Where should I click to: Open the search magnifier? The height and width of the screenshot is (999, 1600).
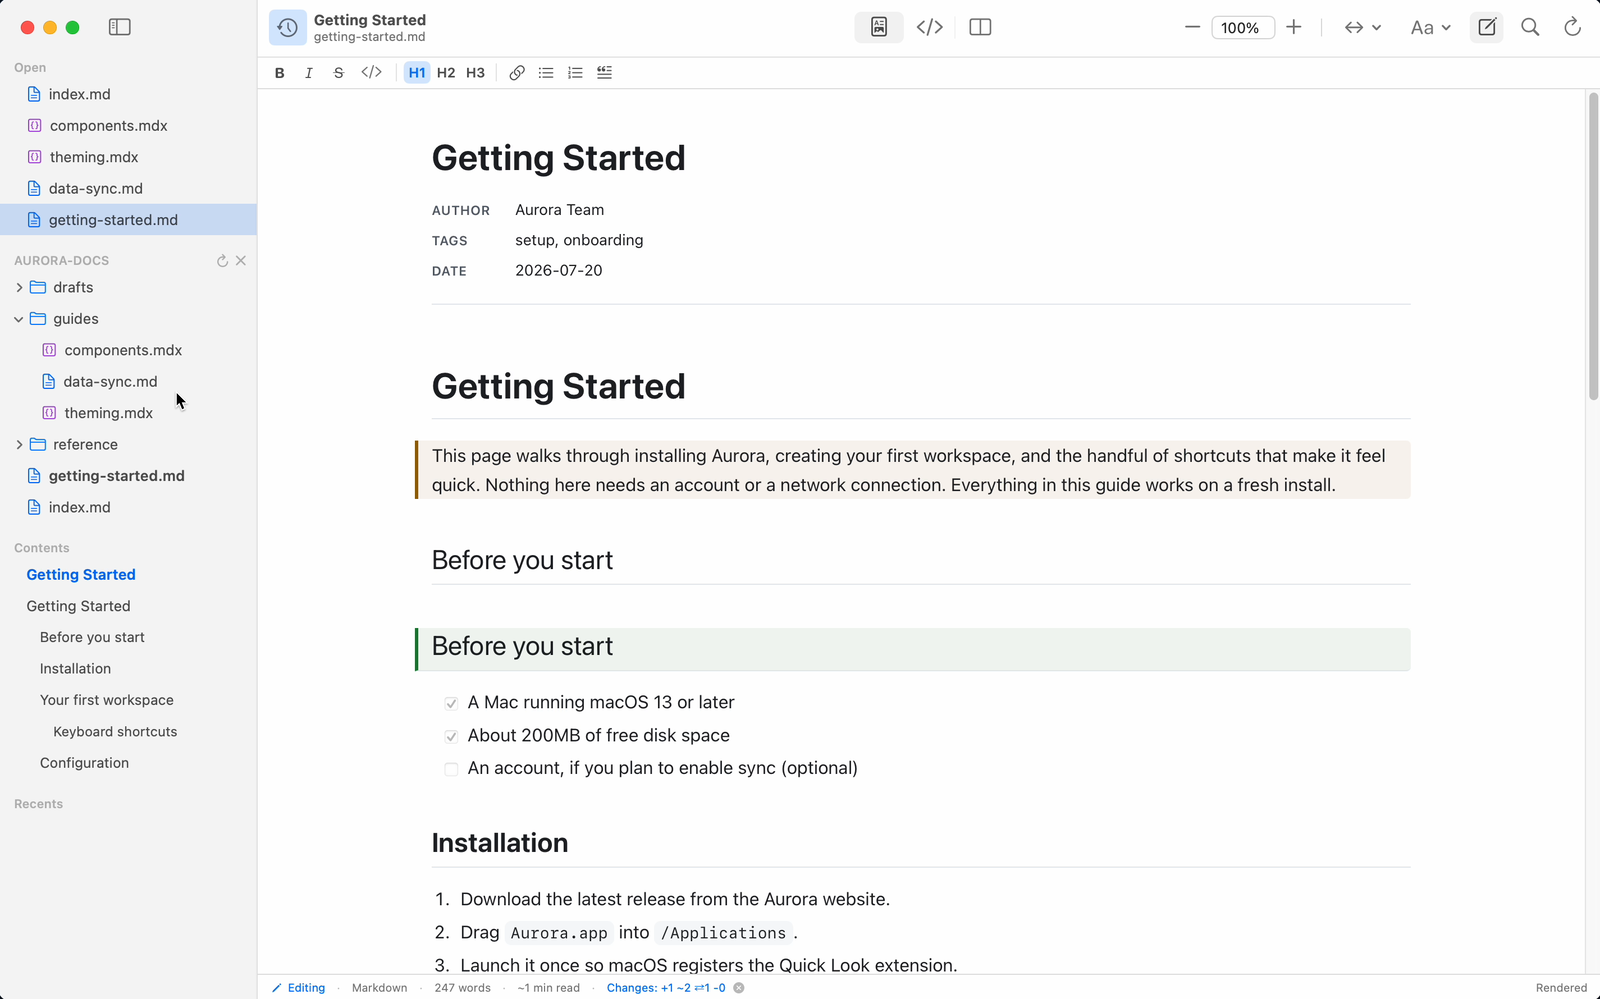pos(1530,27)
